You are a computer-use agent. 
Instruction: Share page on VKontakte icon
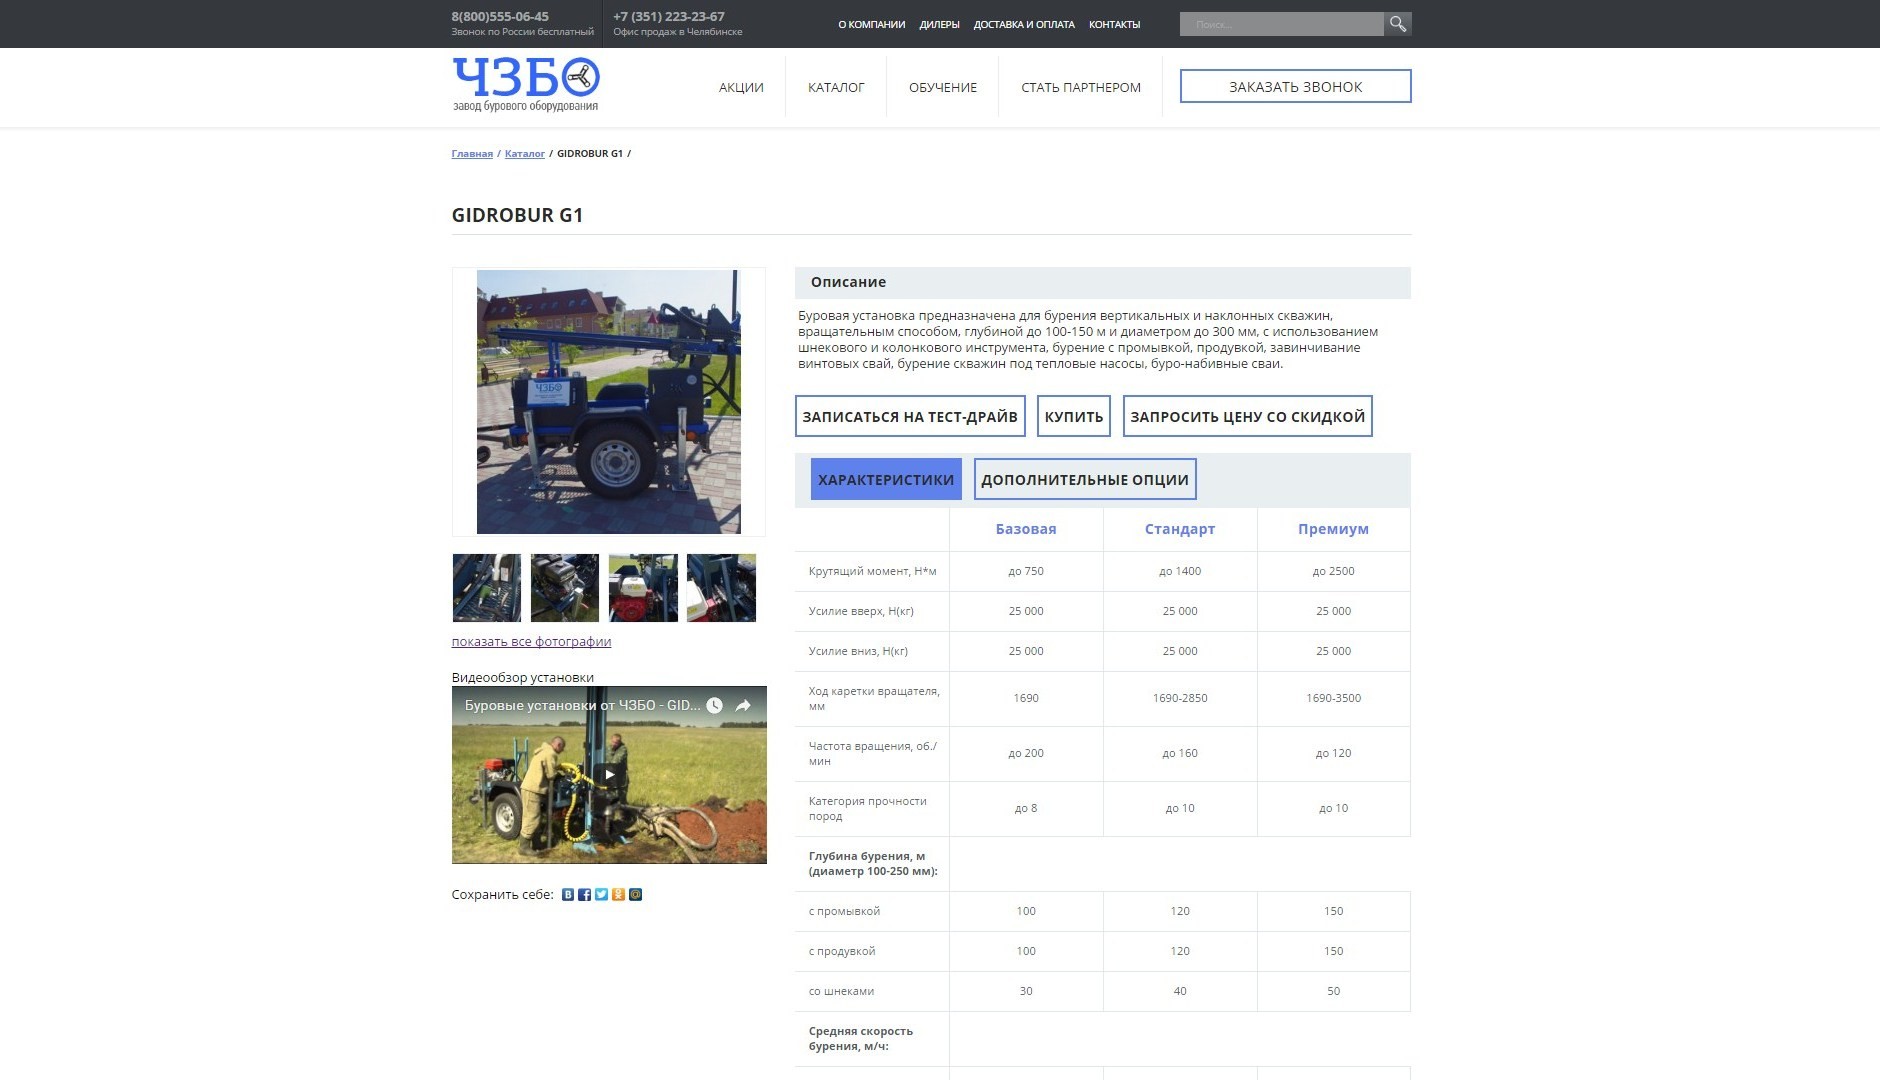(568, 895)
